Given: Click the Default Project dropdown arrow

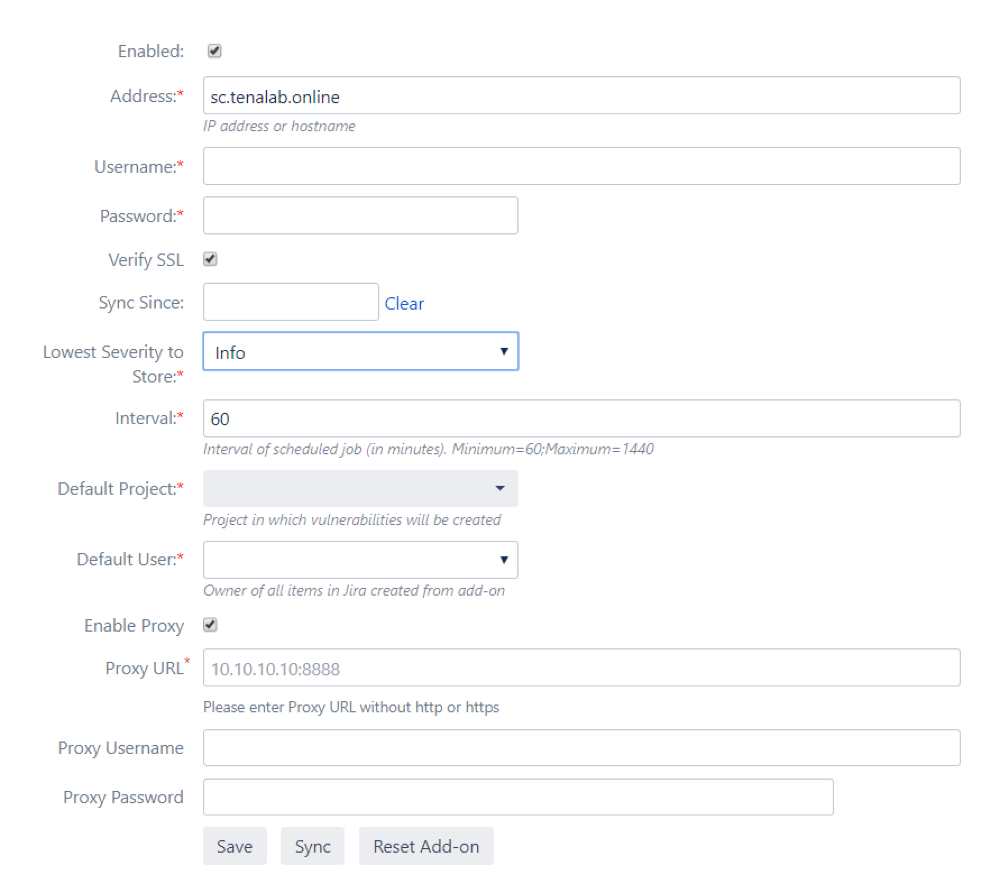Looking at the screenshot, I should click(500, 489).
